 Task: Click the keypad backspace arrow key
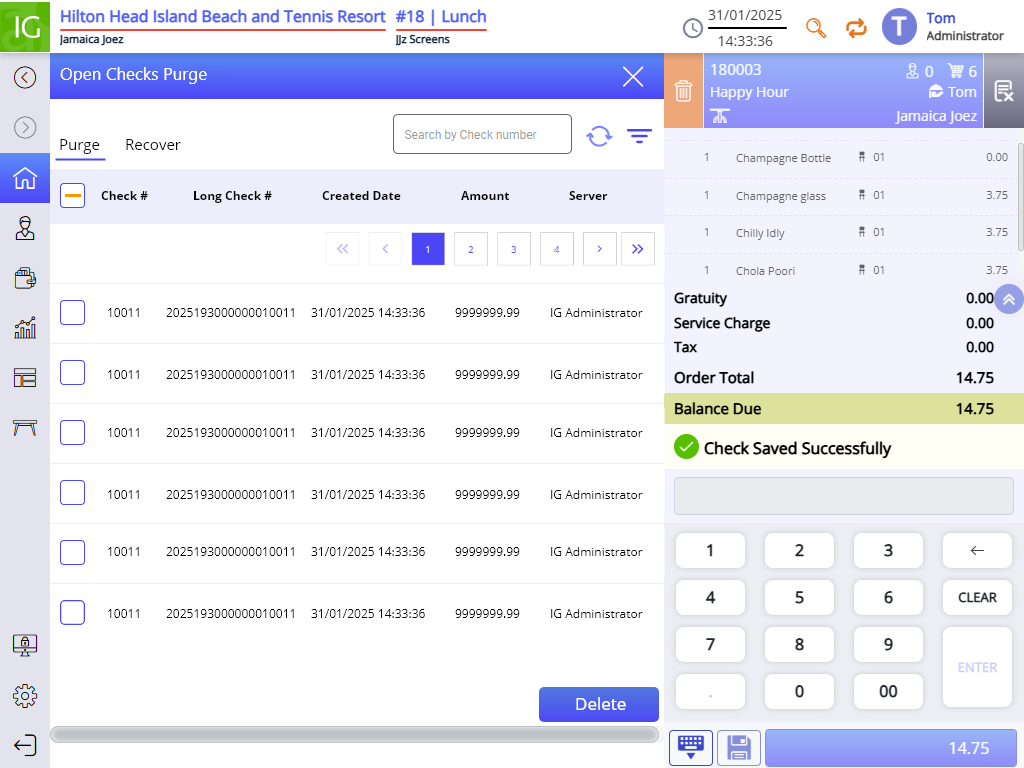pyautogui.click(x=977, y=551)
